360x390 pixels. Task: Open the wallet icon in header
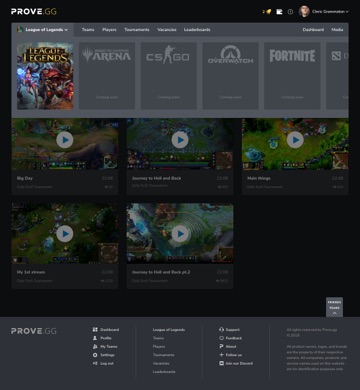point(279,12)
